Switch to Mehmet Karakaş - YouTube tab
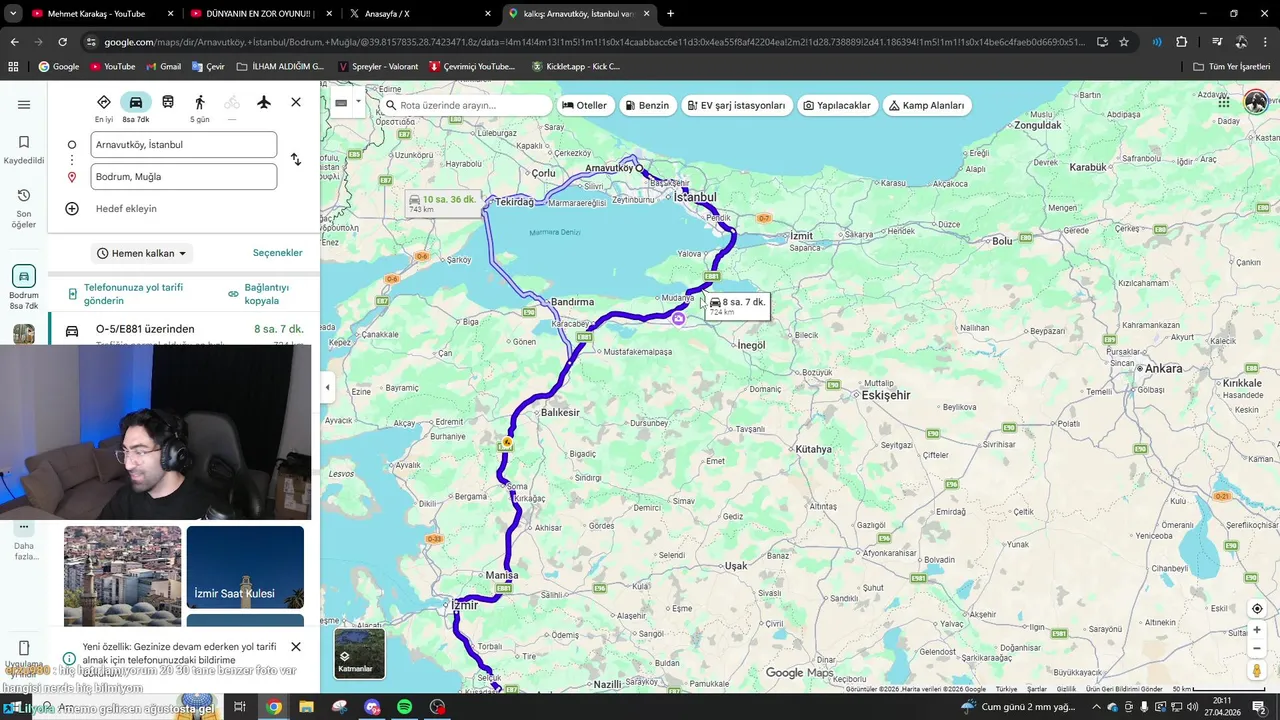This screenshot has width=1280, height=720. [103, 14]
